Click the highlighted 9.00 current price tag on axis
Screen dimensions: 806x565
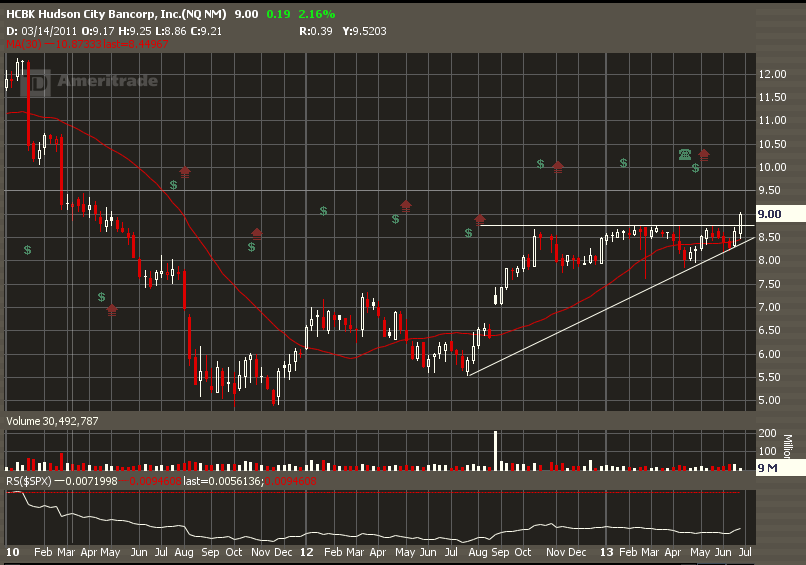pyautogui.click(x=780, y=214)
